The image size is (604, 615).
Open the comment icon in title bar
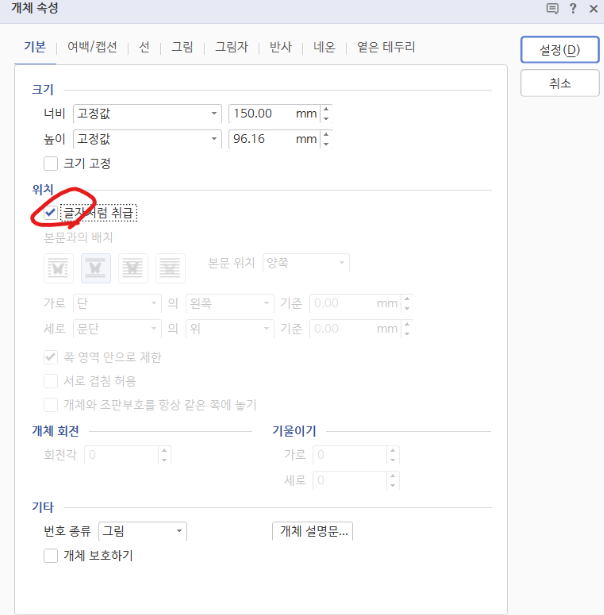552,9
